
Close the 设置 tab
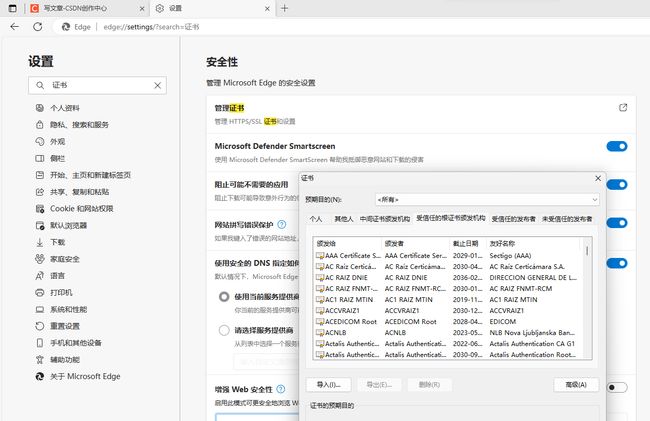pos(267,8)
